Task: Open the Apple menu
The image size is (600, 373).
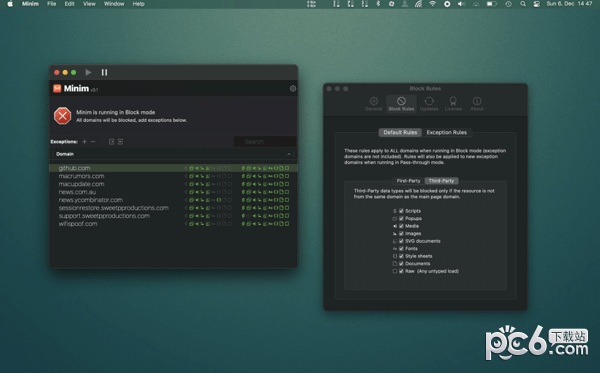Action: coord(10,4)
